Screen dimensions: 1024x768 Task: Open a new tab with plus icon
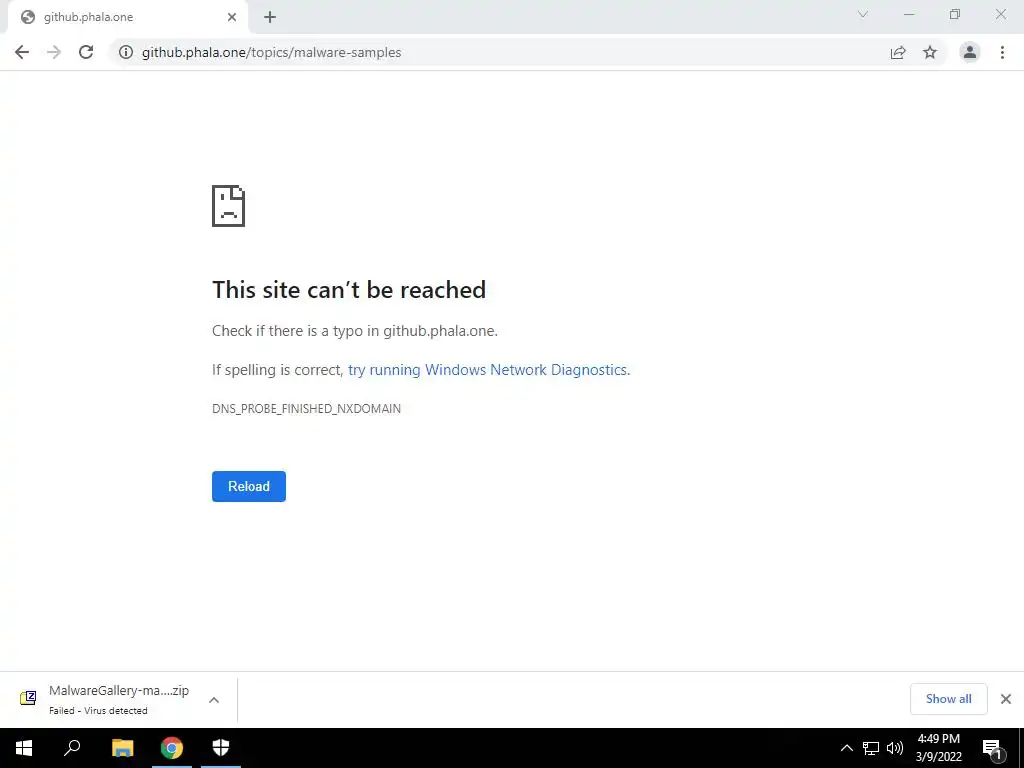coord(270,18)
